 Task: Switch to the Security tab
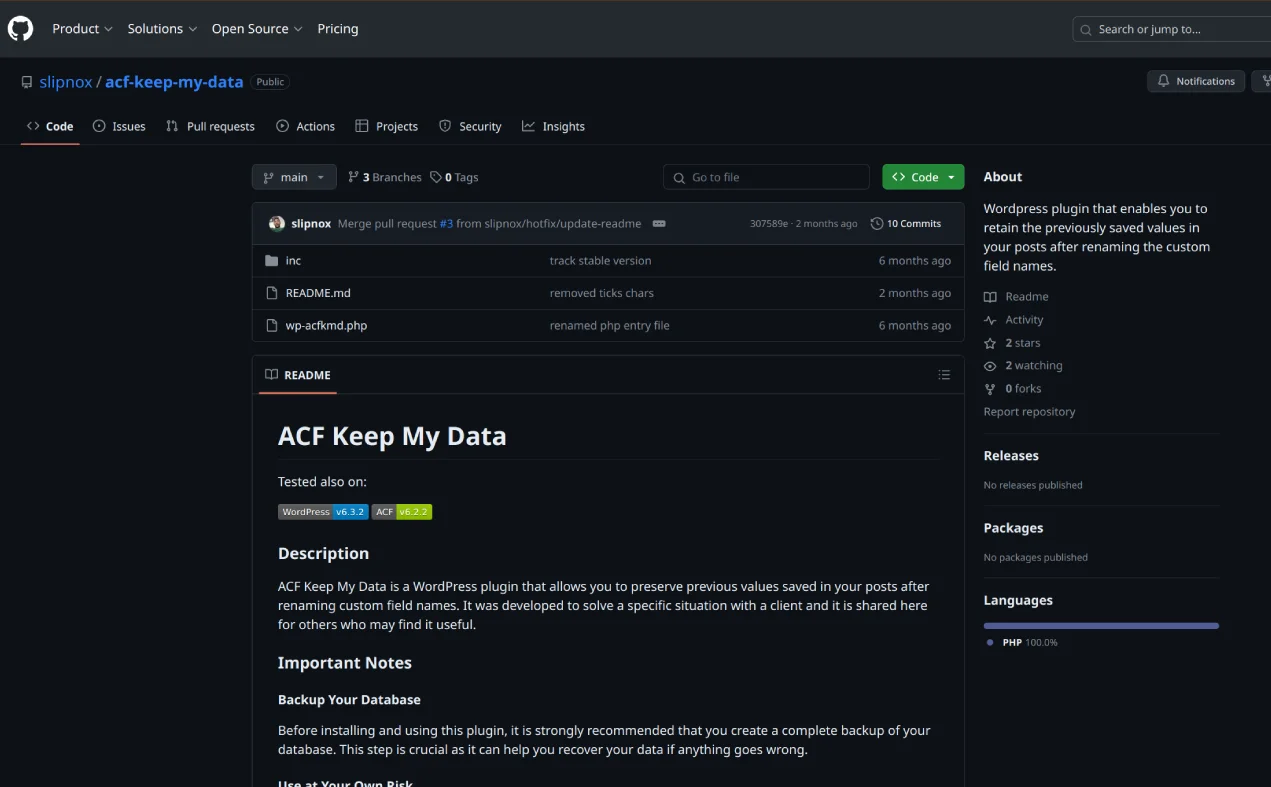coord(470,126)
